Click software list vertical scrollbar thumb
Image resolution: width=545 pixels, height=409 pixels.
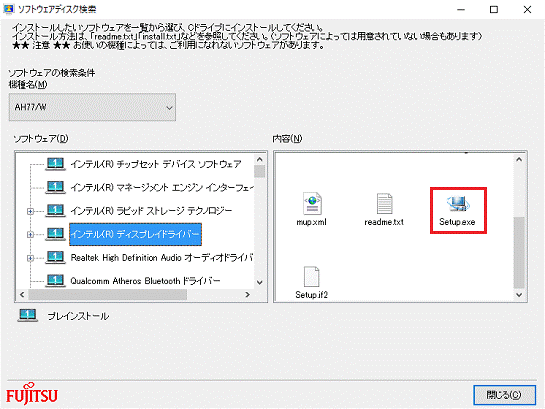(x=260, y=171)
